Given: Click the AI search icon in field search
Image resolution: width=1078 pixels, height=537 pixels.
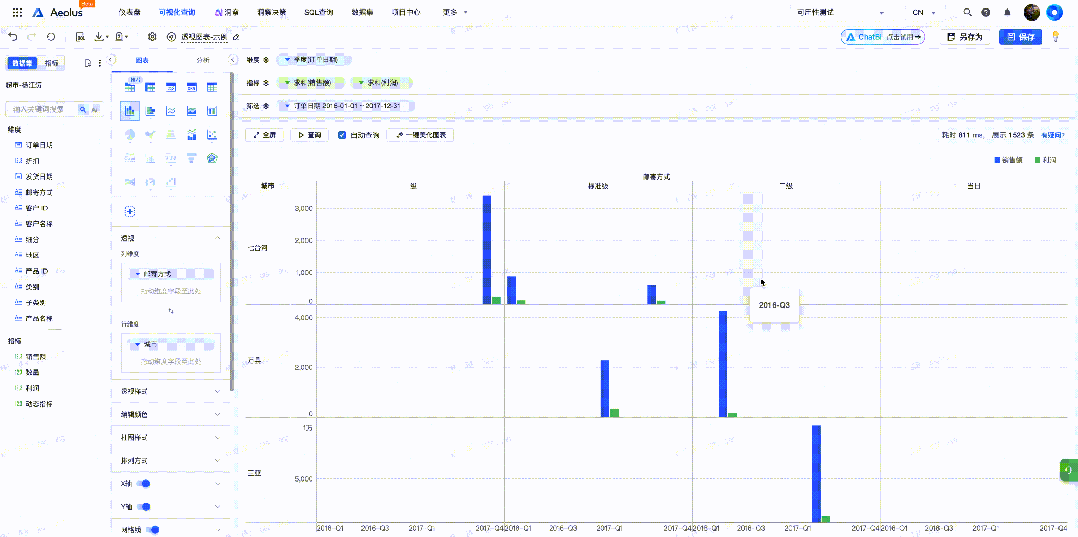Looking at the screenshot, I should 95,109.
